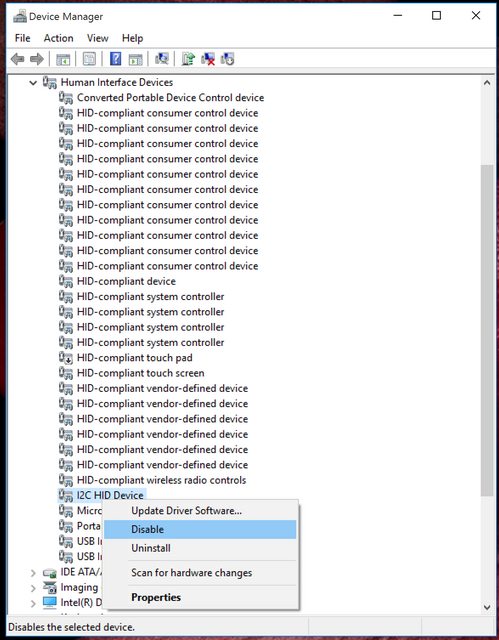The width and height of the screenshot is (499, 640).
Task: Select Converted Portable Device Control device
Action: point(171,98)
